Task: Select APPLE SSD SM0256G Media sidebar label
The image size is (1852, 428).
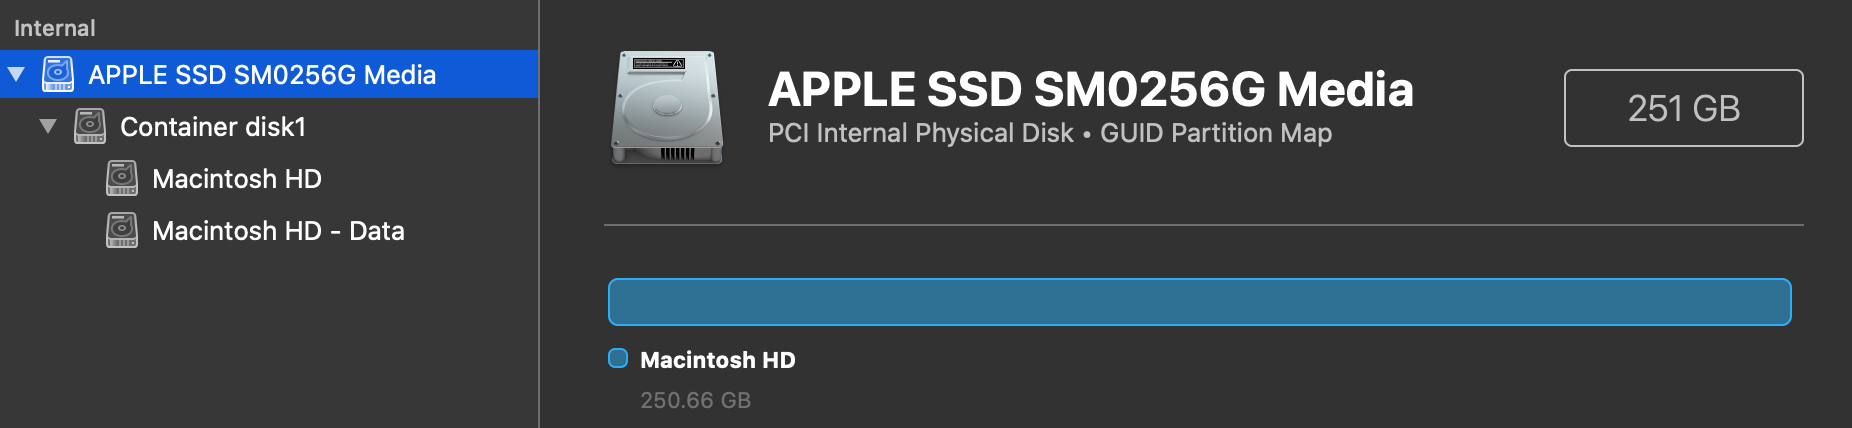Action: [x=262, y=75]
